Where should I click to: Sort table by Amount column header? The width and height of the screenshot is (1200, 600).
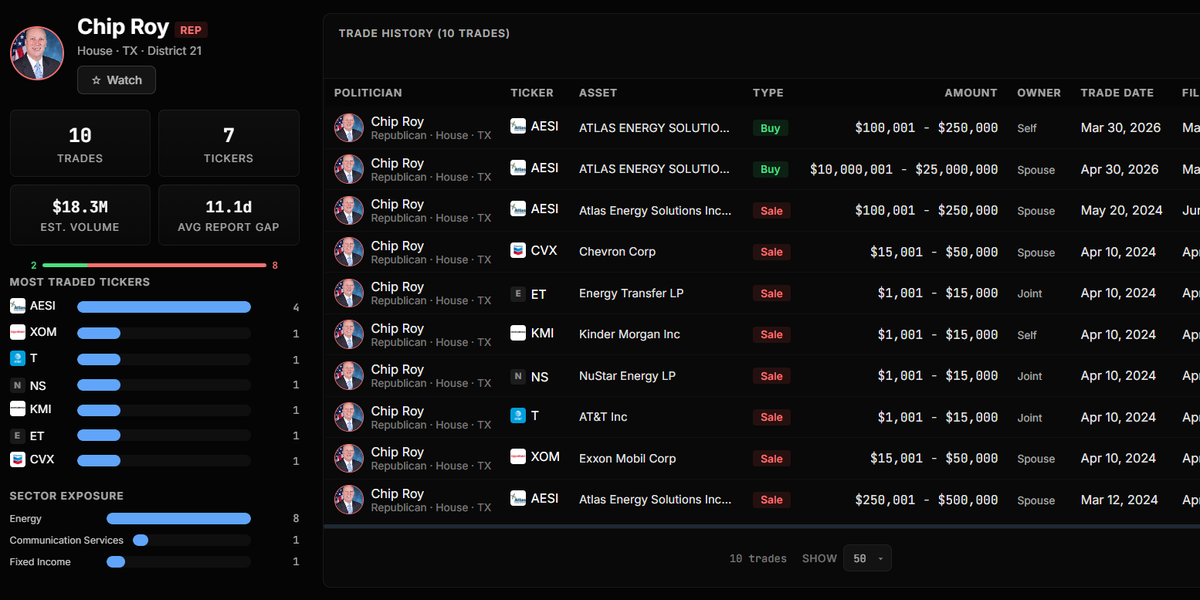coord(971,93)
